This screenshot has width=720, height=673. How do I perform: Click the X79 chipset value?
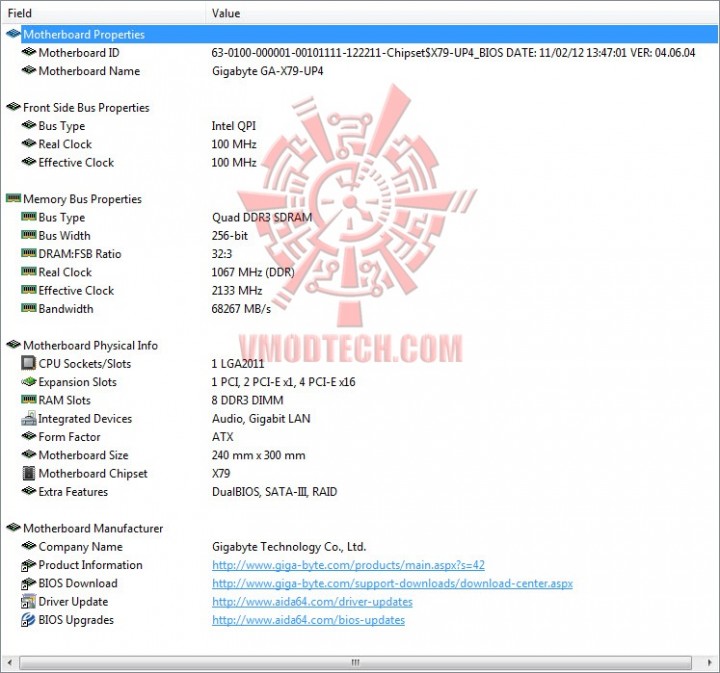[221, 473]
